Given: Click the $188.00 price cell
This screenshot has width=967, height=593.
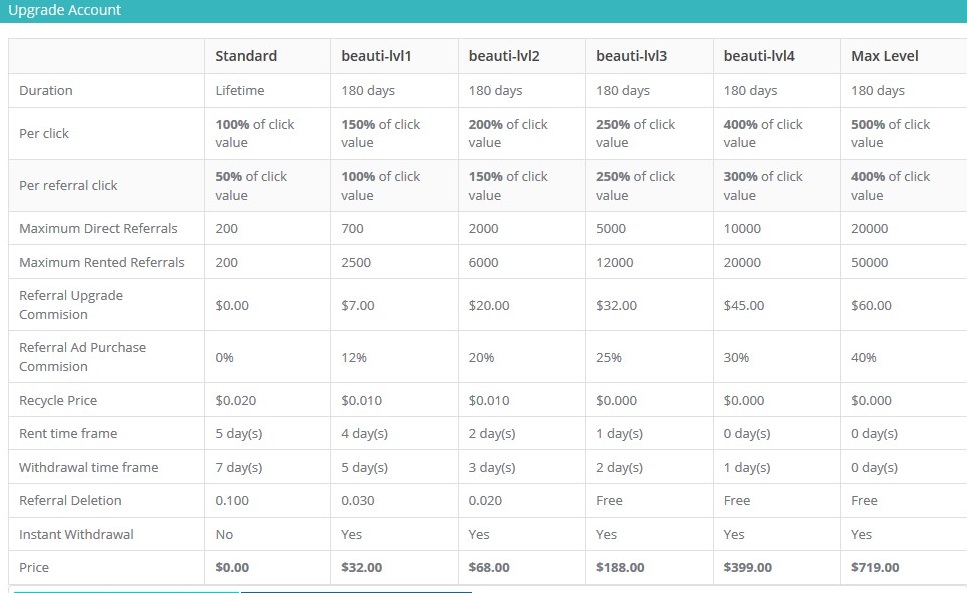Looking at the screenshot, I should coord(620,567).
